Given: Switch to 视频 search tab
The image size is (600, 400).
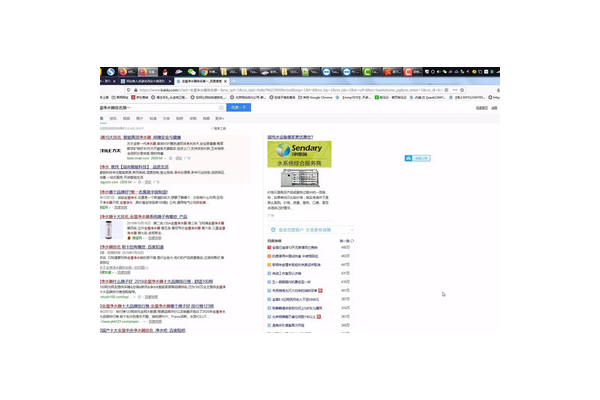Looking at the screenshot, I should pos(126,119).
